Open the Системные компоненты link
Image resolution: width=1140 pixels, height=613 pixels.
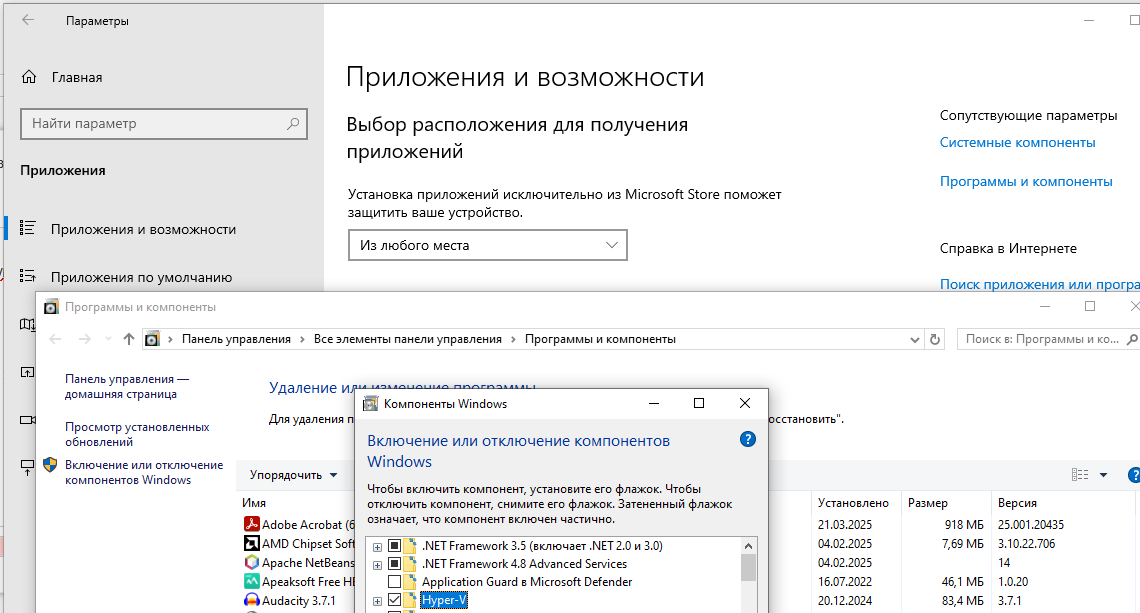[x=1017, y=142]
